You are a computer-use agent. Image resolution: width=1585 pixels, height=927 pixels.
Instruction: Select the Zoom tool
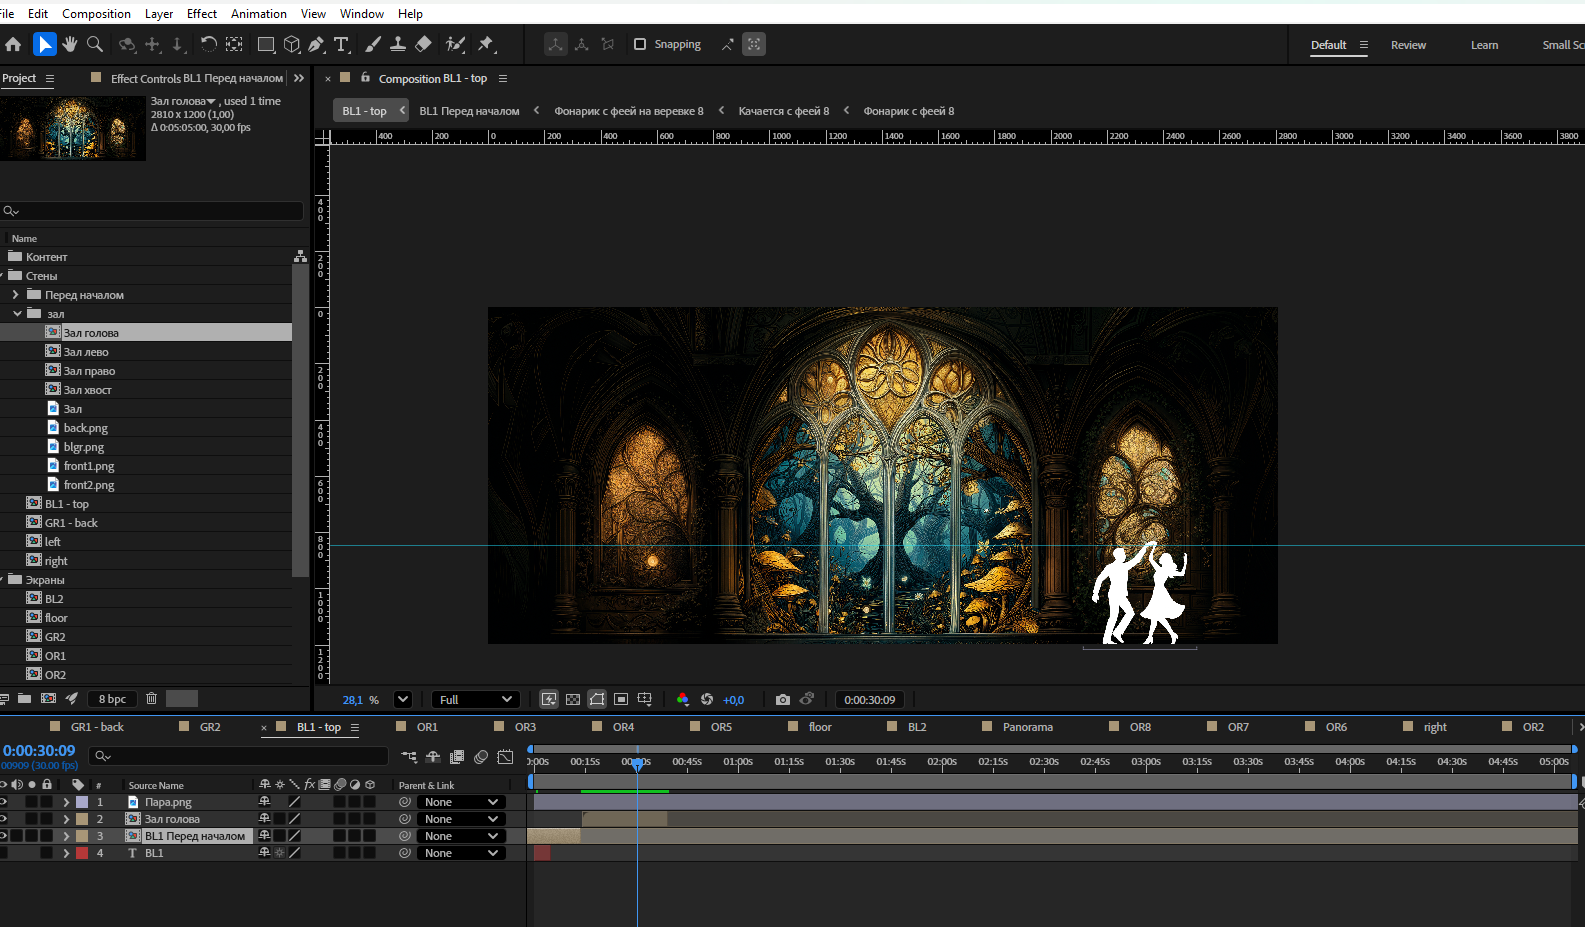pyautogui.click(x=95, y=44)
